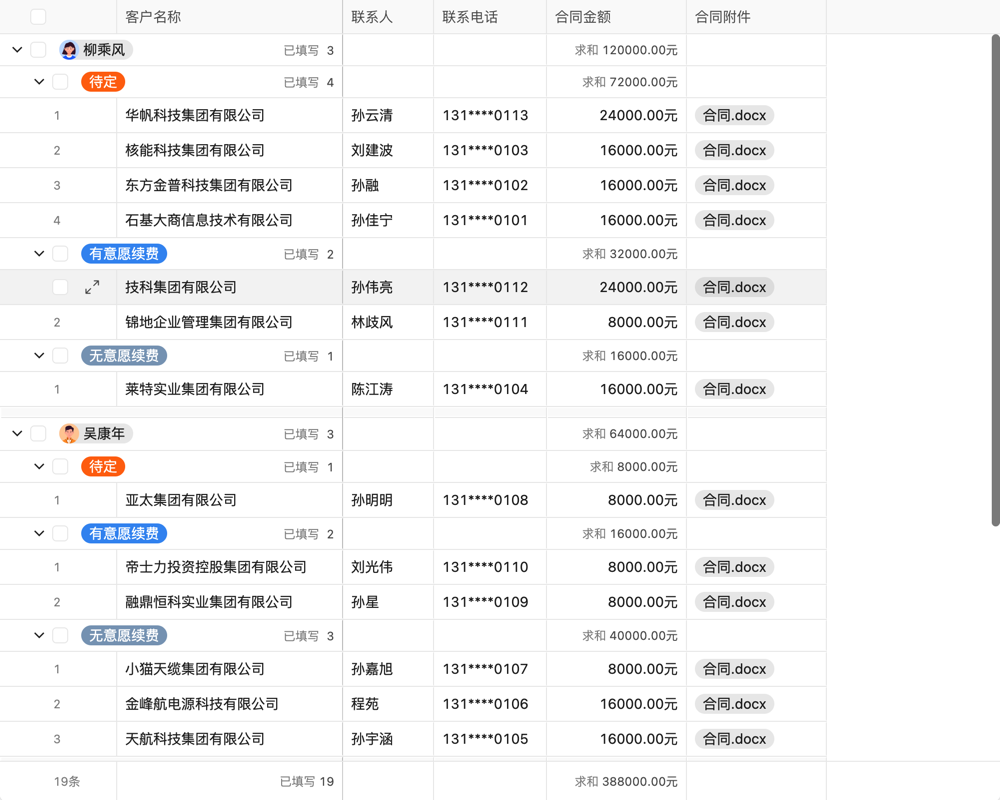Open record detail via expand icon on 技科集团有限公司

[92, 287]
